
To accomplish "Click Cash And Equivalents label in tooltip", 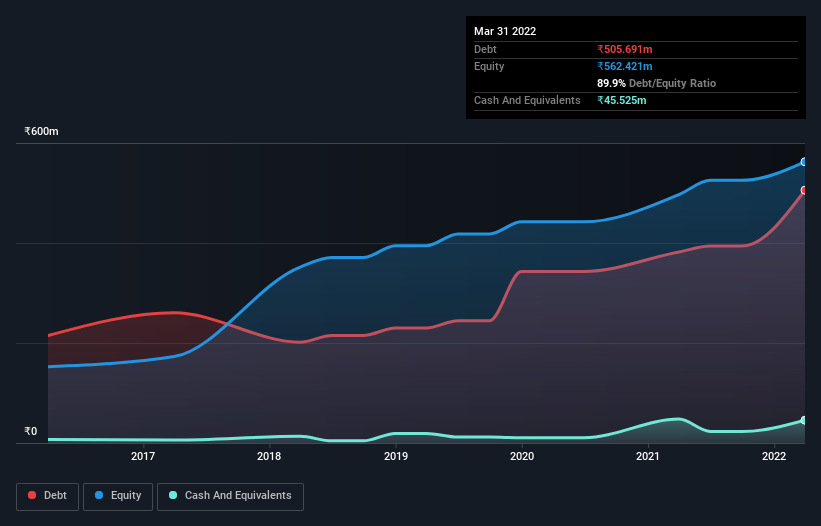I will point(527,100).
